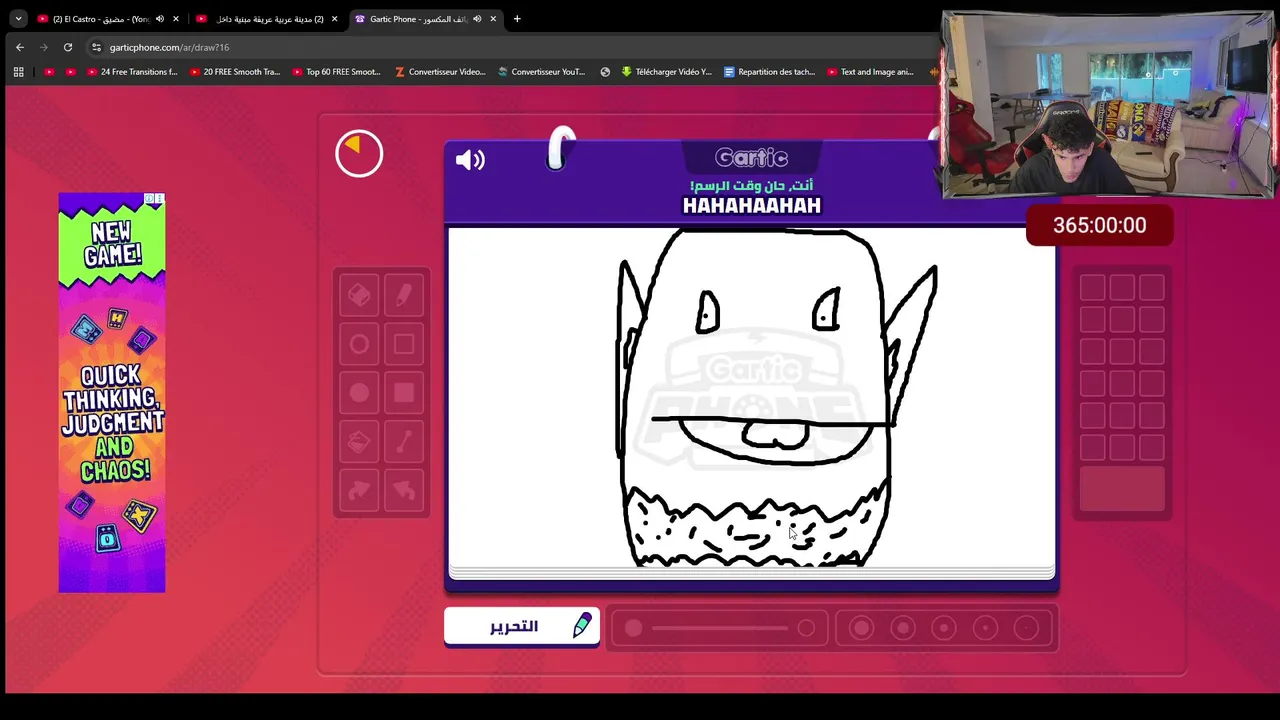Select the middle brush size circle
1280x720 pixels.
pos(944,628)
